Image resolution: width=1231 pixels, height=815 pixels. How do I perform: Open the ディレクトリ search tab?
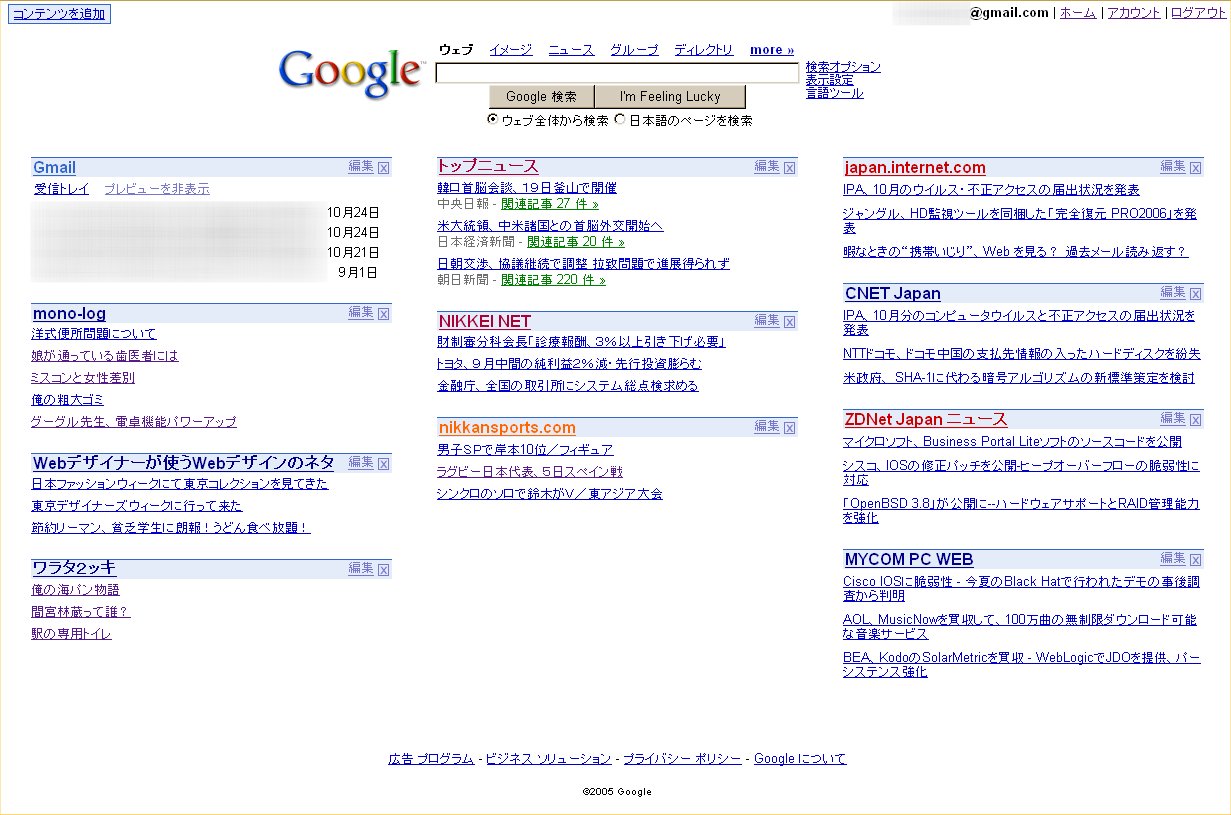tap(703, 50)
